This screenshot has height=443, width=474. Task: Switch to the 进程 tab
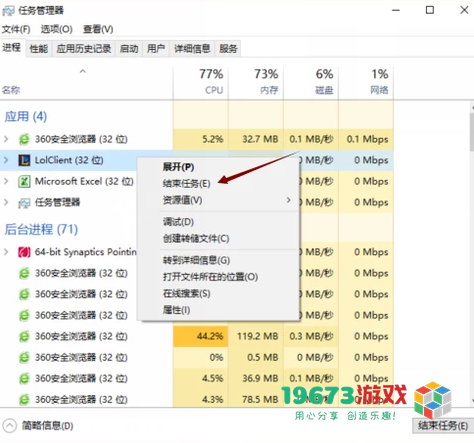pyautogui.click(x=12, y=48)
